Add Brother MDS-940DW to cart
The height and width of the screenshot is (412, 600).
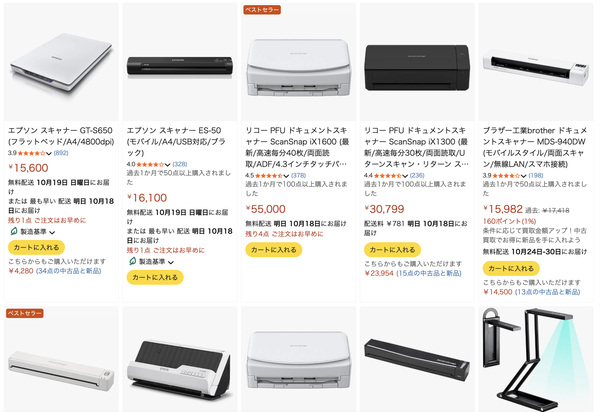(x=511, y=269)
